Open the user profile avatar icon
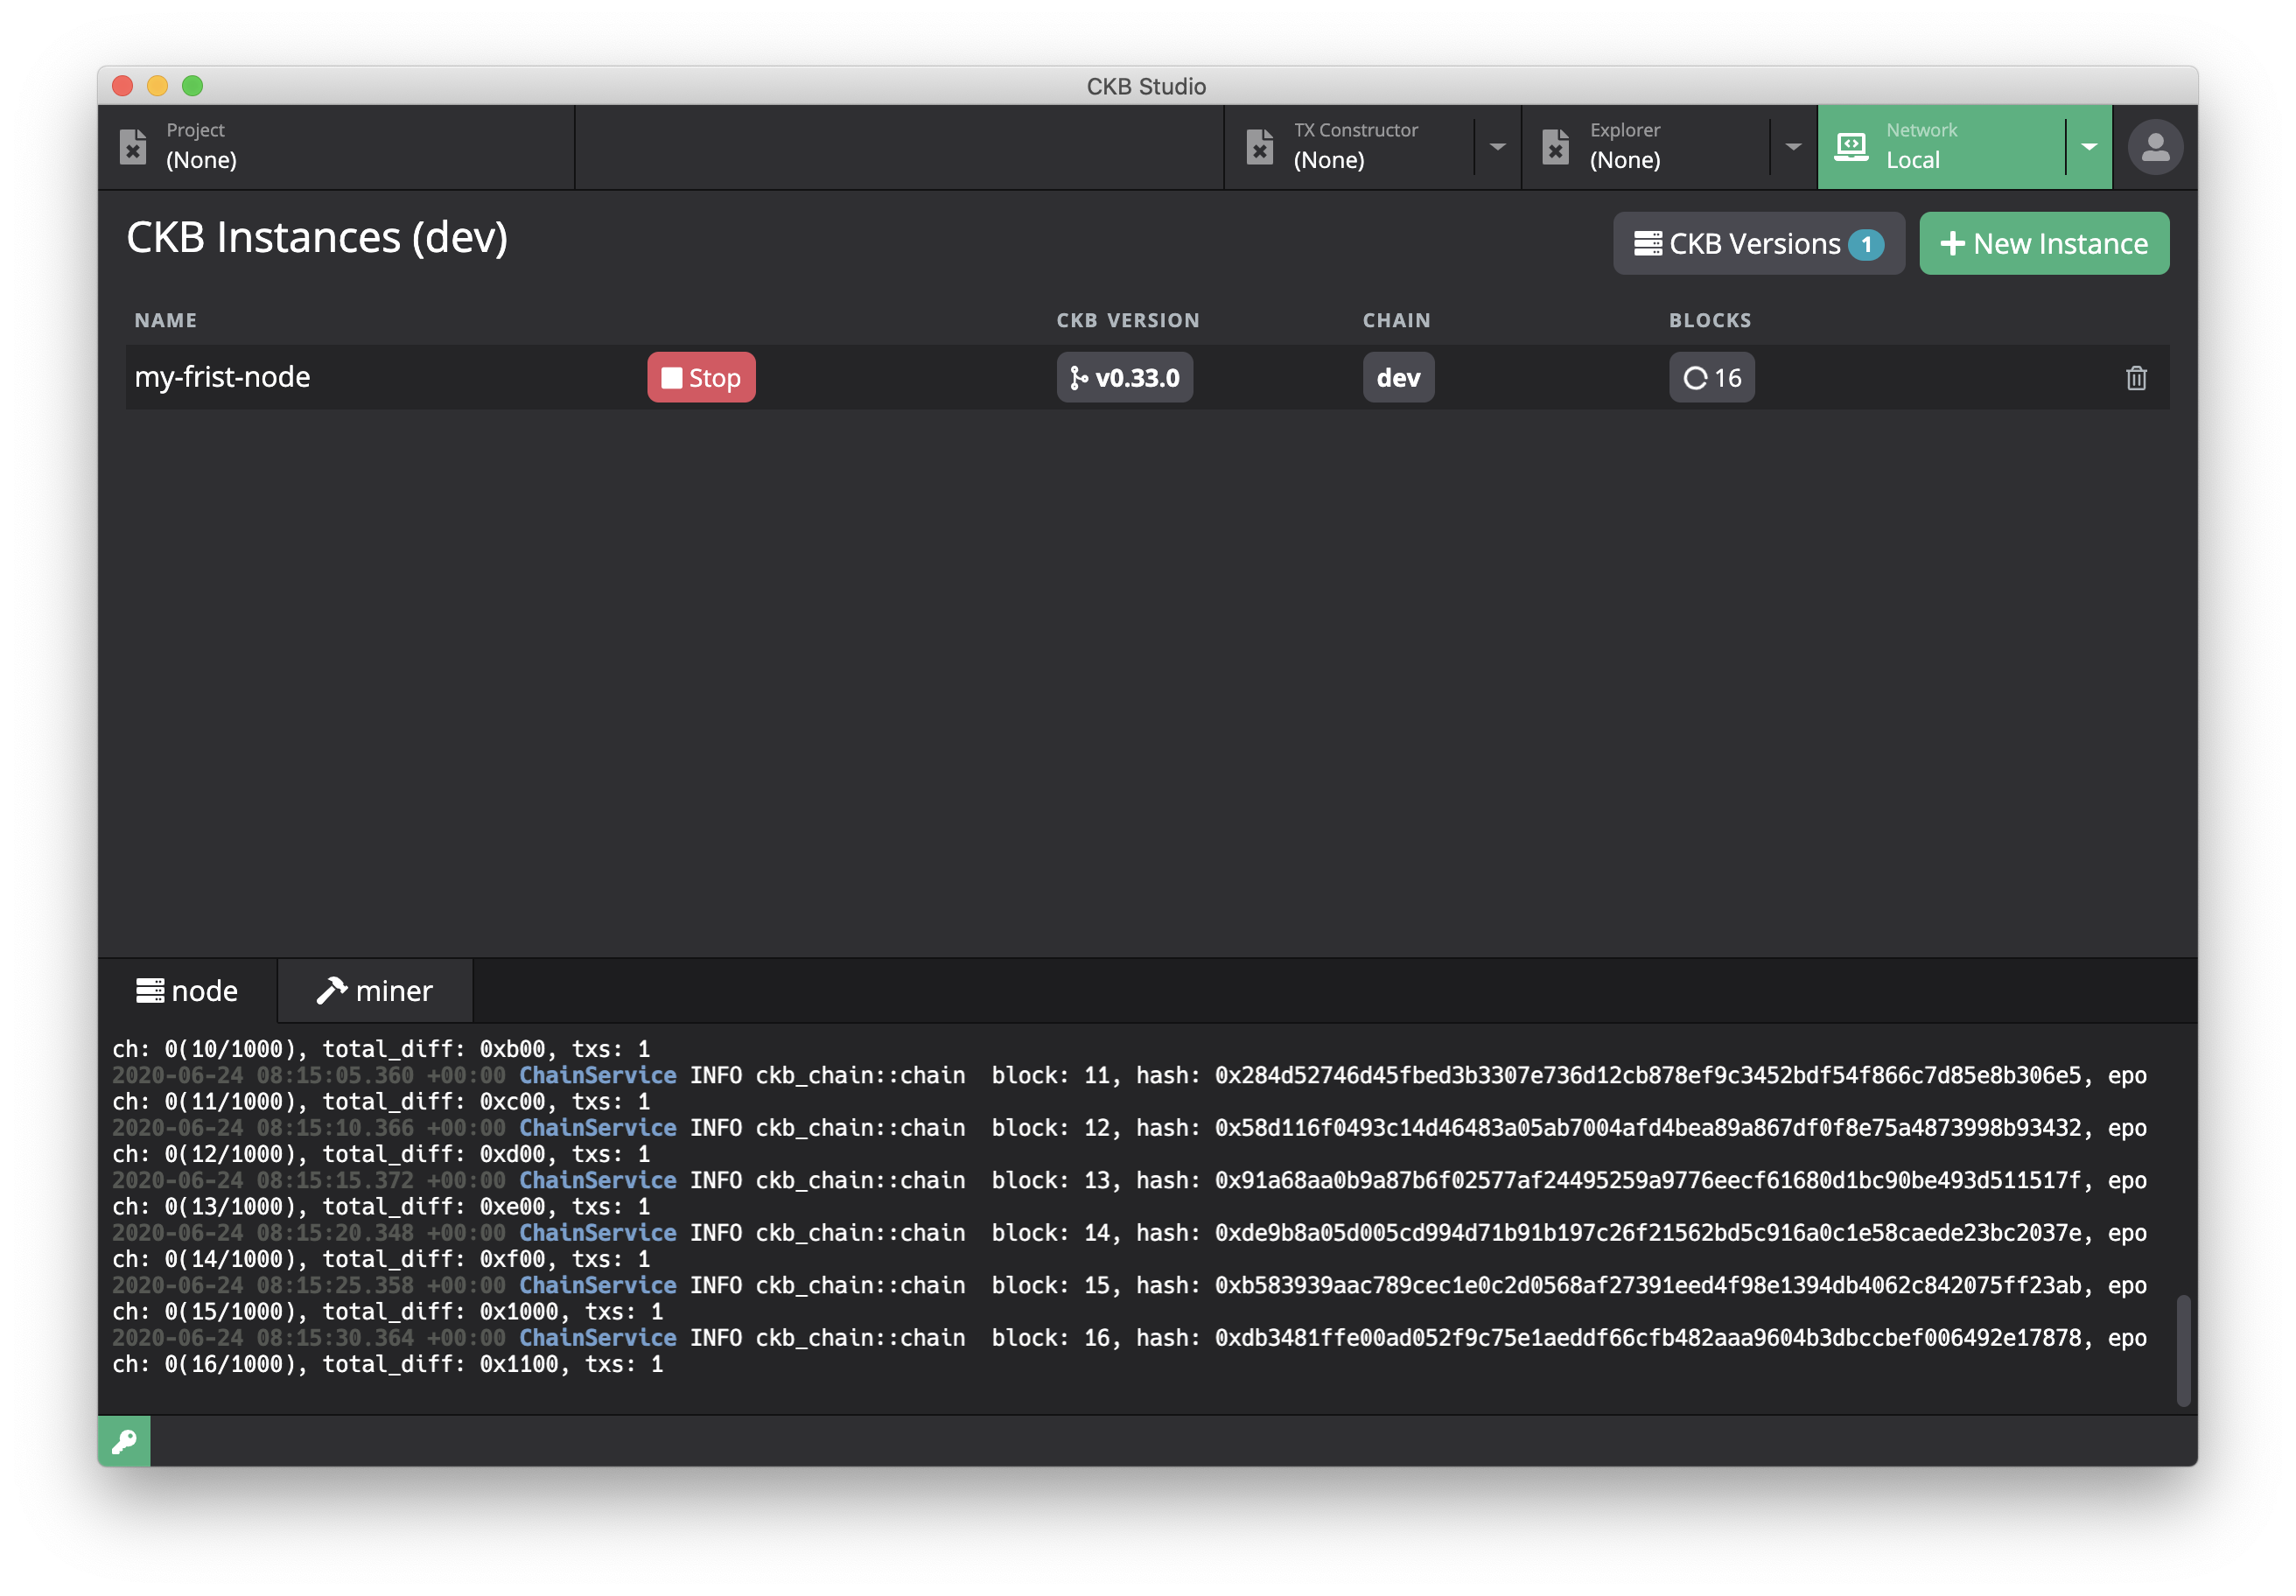Viewport: 2296px width, 1596px height. click(x=2155, y=147)
